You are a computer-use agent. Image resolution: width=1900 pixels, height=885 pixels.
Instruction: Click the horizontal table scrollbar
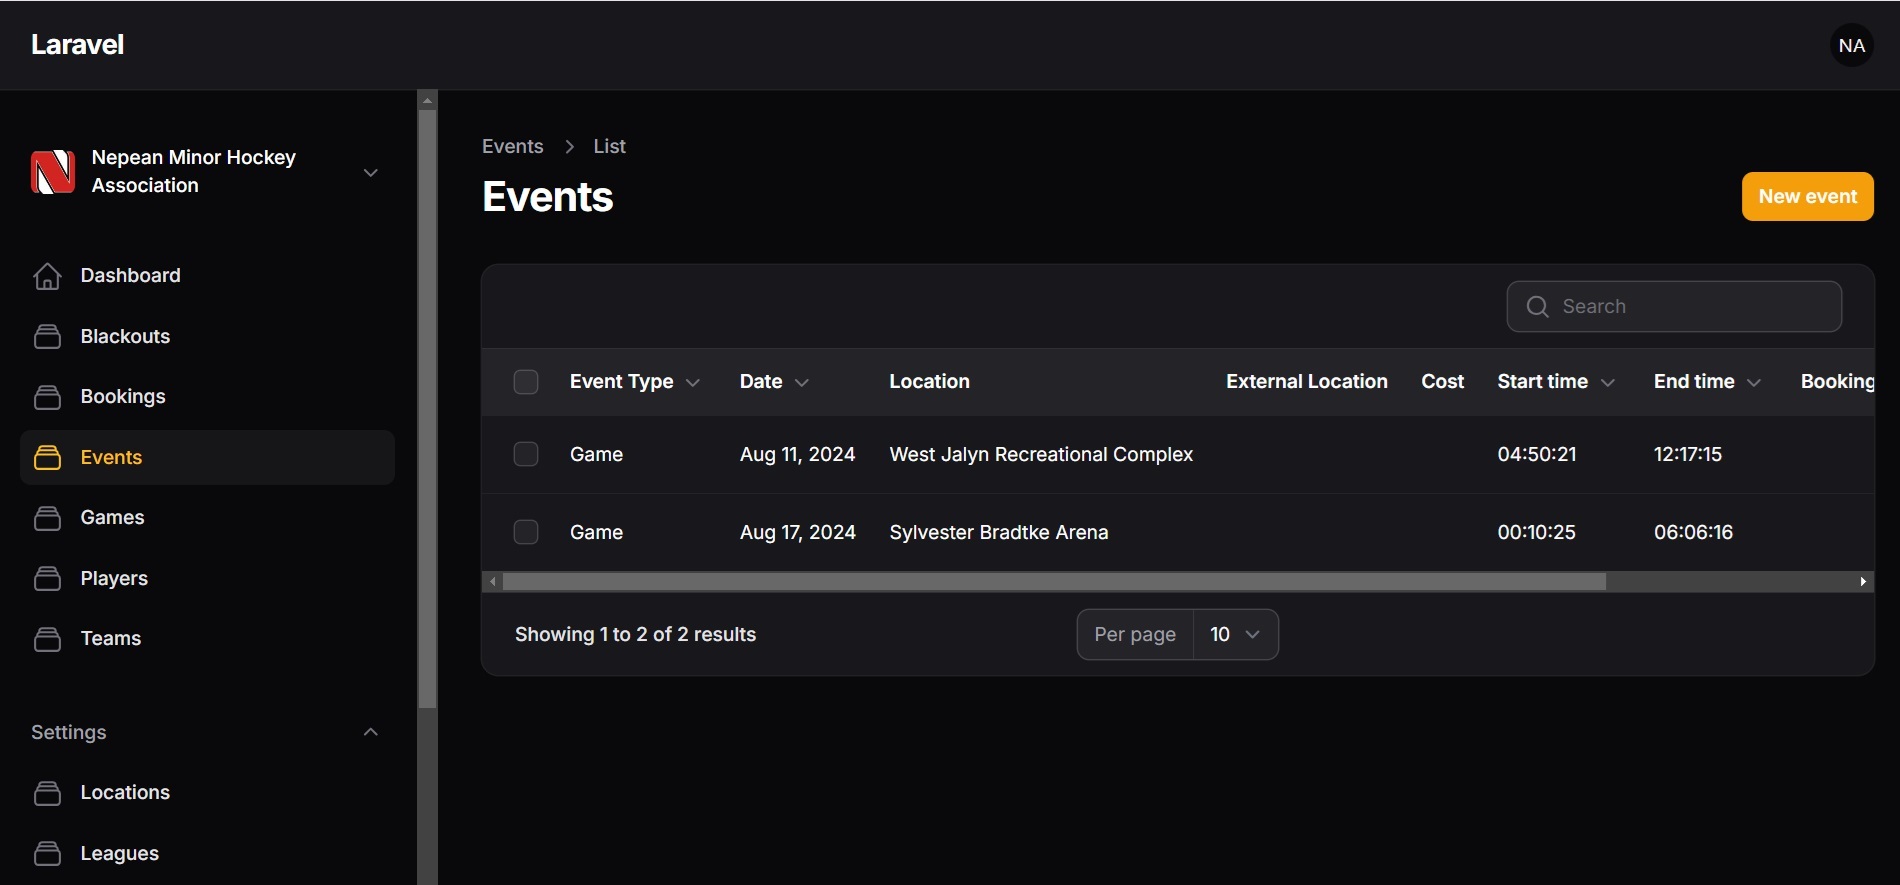click(x=1054, y=582)
